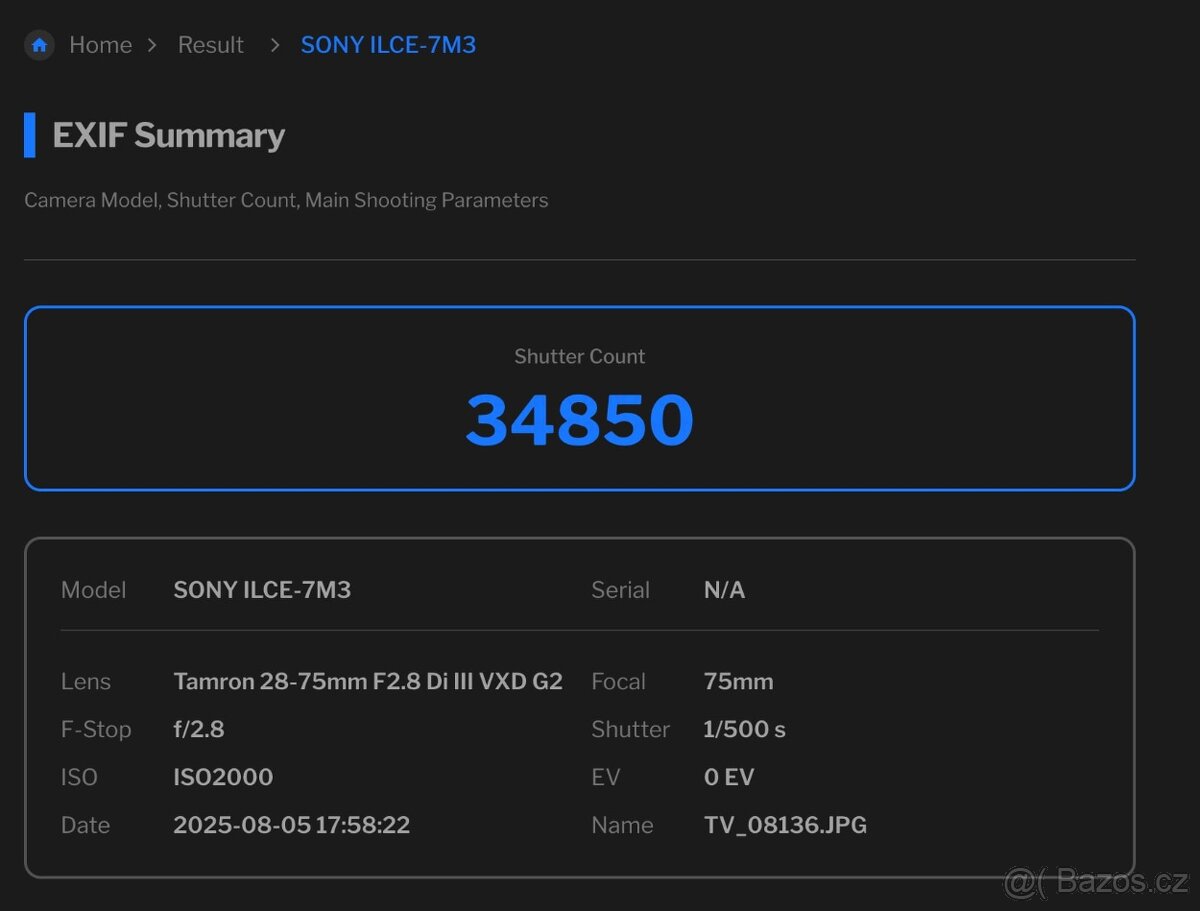1200x911 pixels.
Task: Select the blue-bordered shutter count box
Action: click(x=579, y=398)
